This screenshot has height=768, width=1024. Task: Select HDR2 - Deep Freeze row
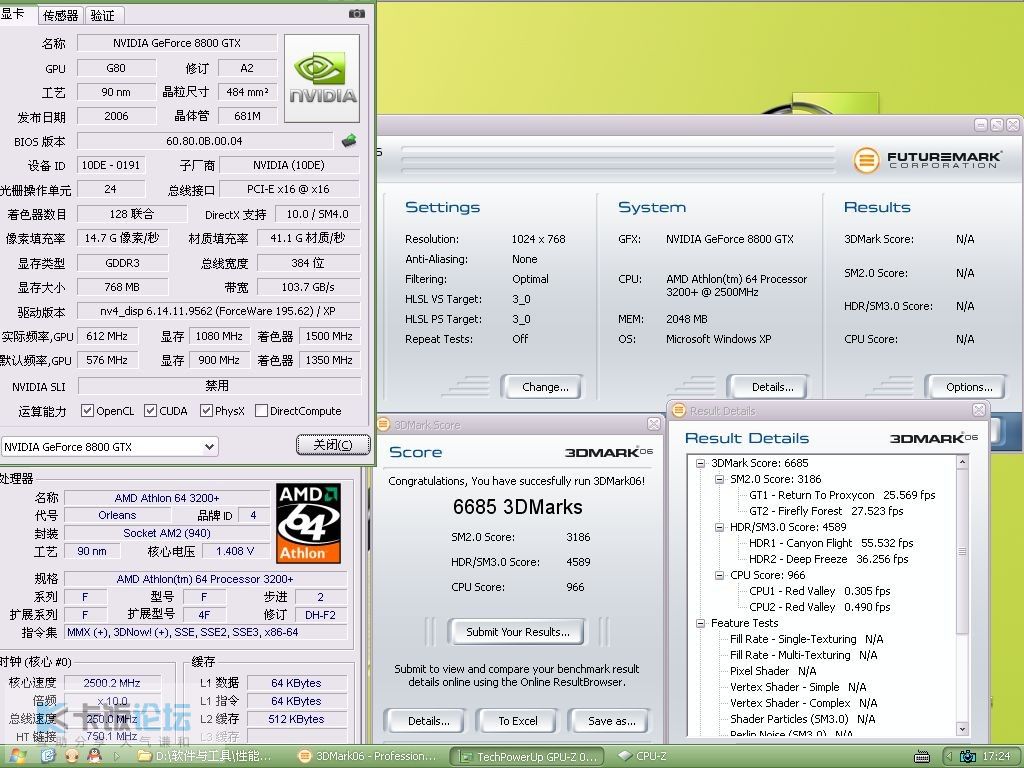[828, 559]
